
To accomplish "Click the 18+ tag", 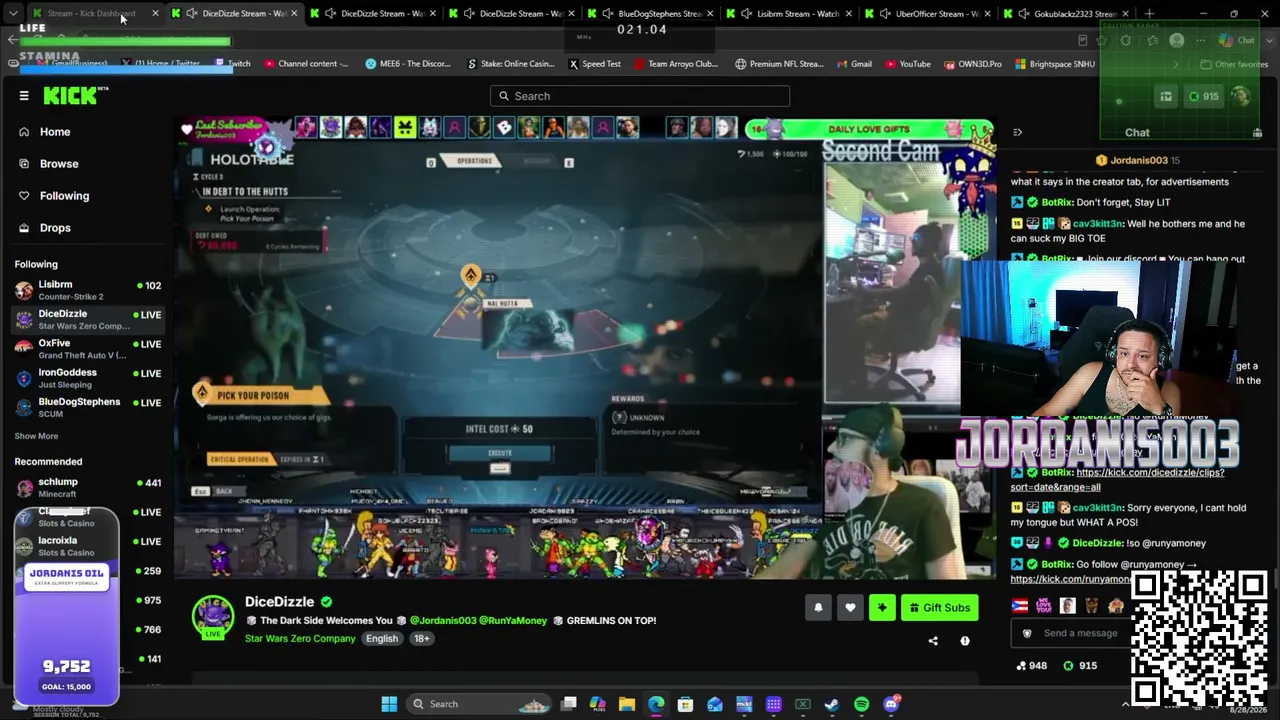I will (422, 638).
